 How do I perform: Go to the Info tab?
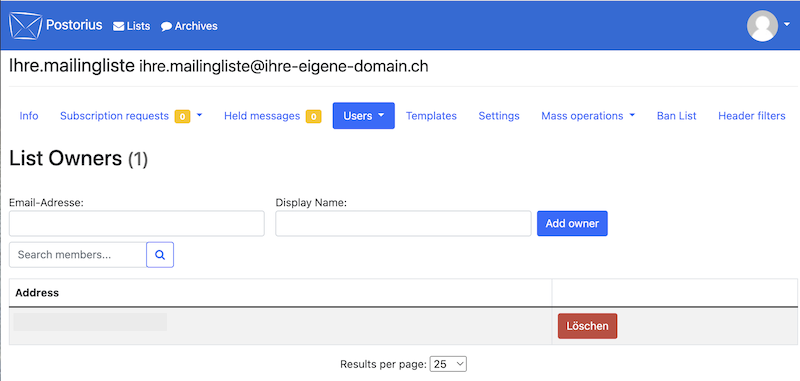pos(29,116)
